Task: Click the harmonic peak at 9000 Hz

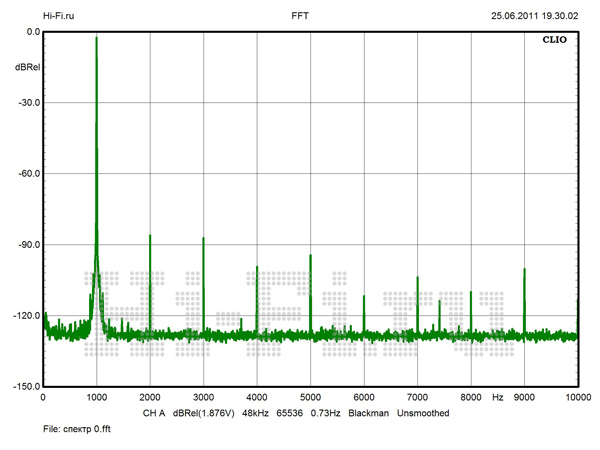Action: (524, 270)
